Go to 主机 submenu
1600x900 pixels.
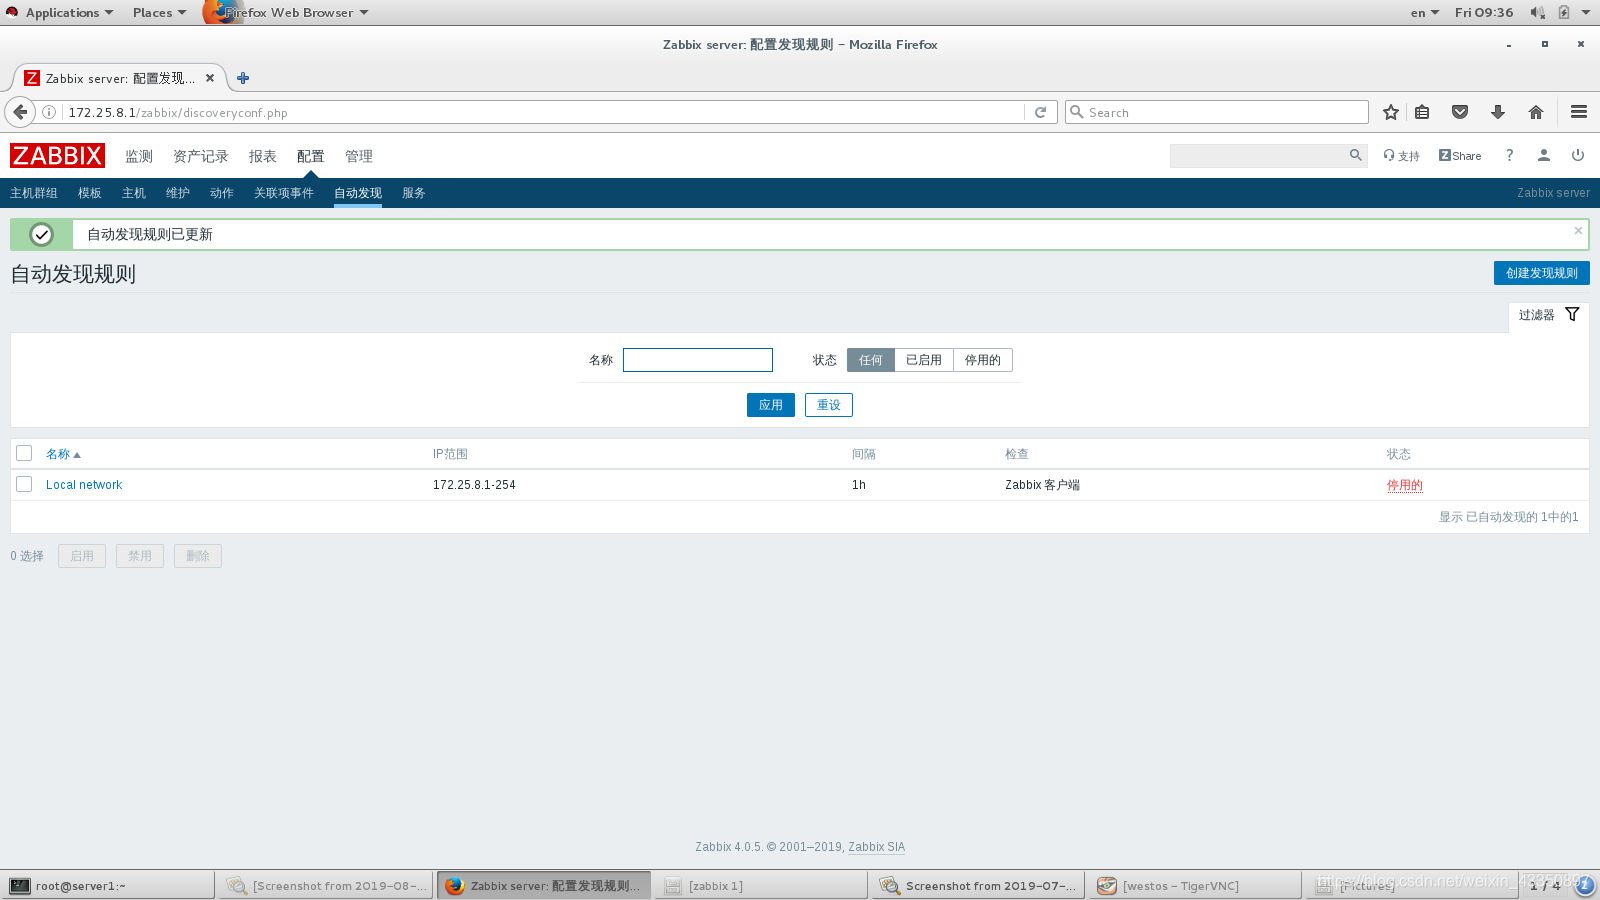(134, 193)
